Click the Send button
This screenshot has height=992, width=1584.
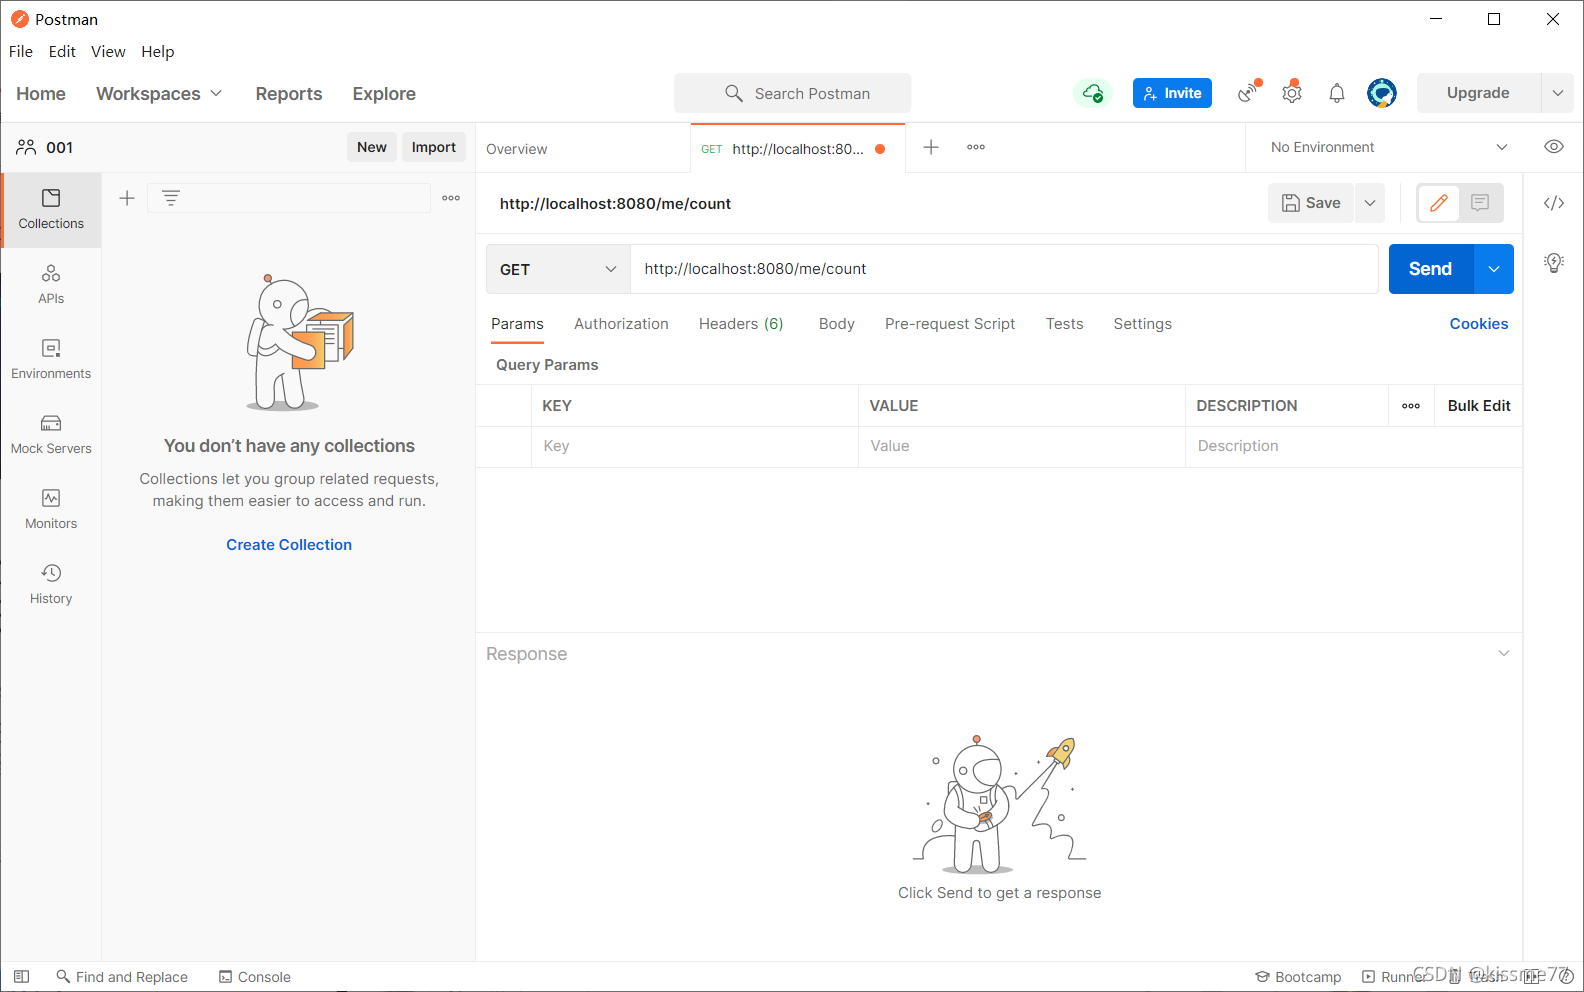pos(1431,269)
